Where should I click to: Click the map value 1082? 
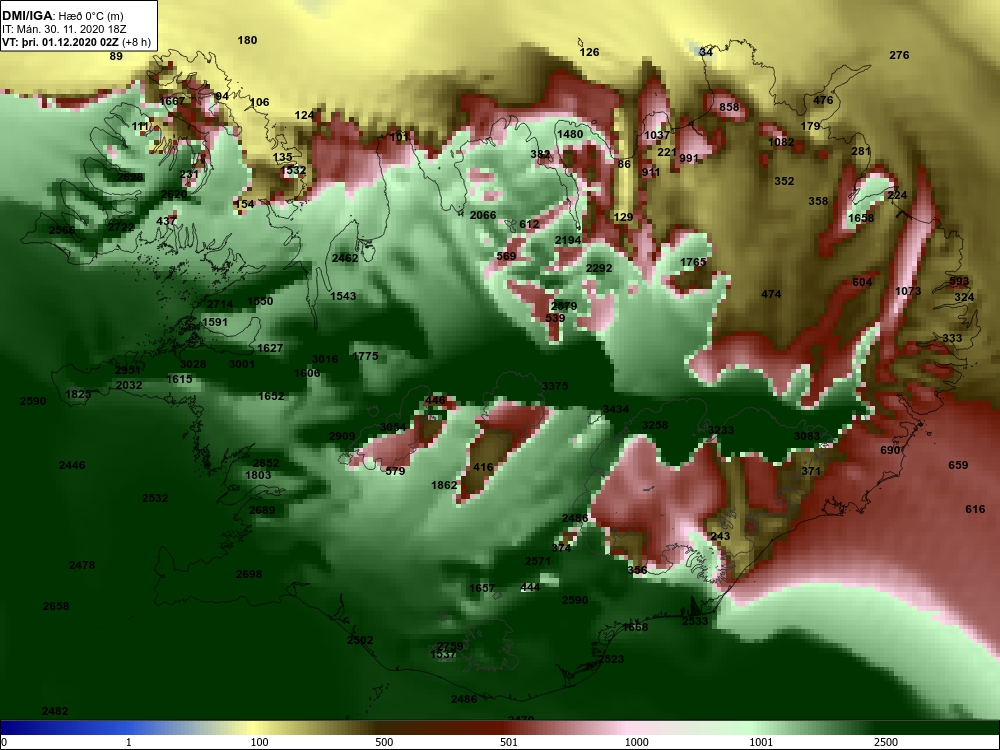(x=781, y=142)
